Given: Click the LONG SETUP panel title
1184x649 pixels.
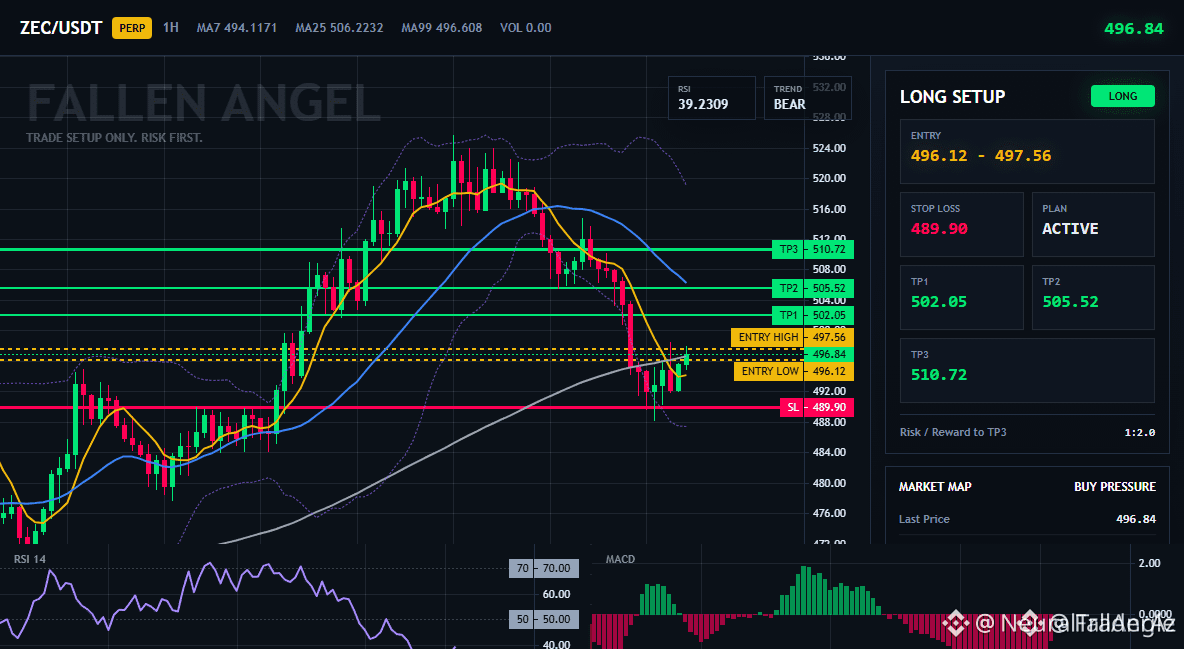Looking at the screenshot, I should pyautogui.click(x=952, y=97).
